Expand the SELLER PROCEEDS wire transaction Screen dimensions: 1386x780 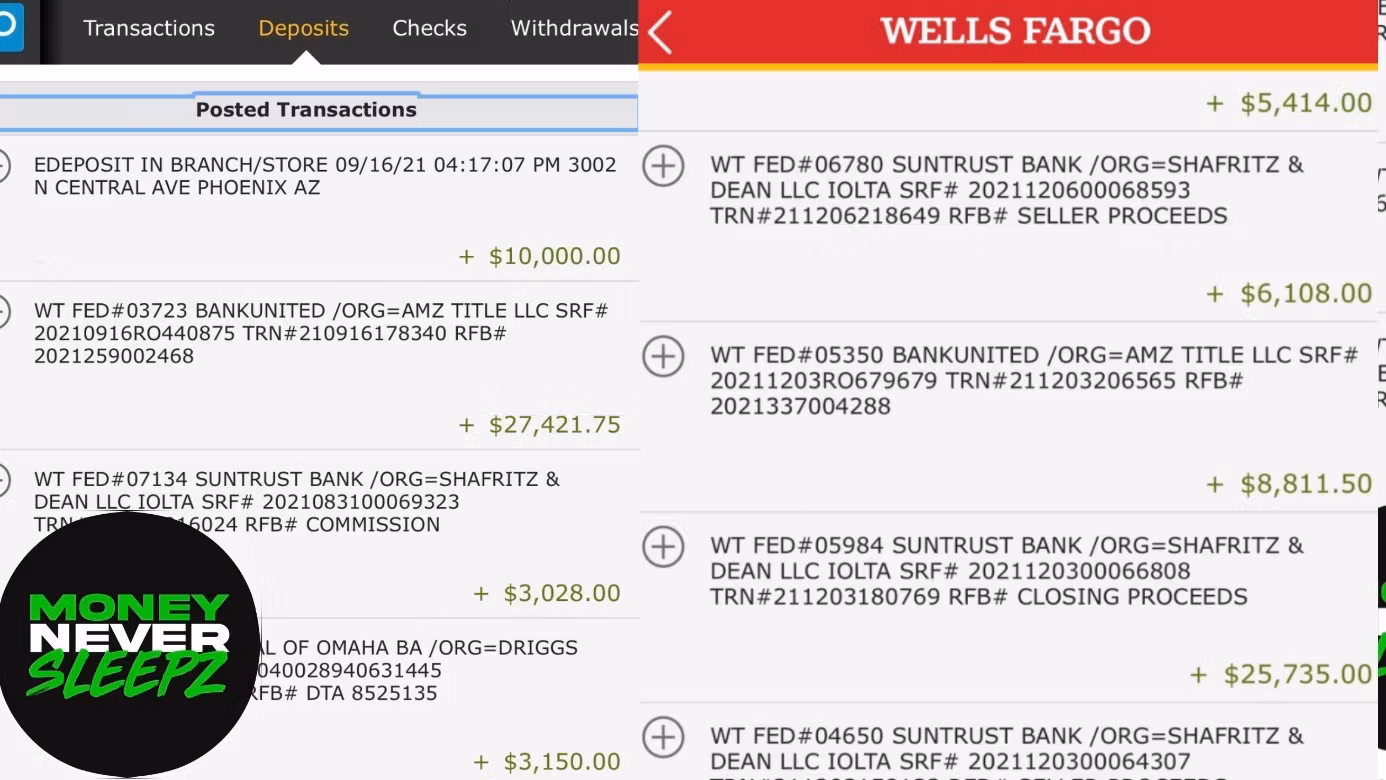[x=663, y=166]
